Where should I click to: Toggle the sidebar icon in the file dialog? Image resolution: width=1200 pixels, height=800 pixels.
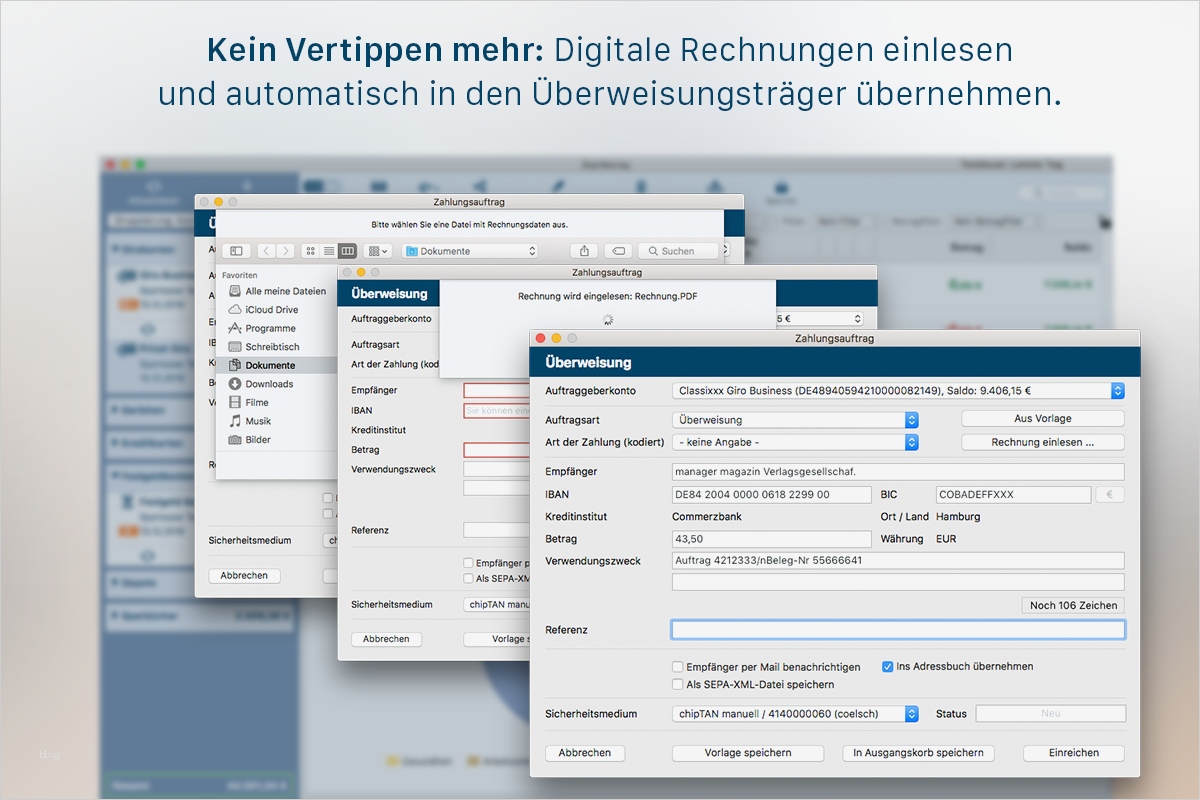point(236,251)
